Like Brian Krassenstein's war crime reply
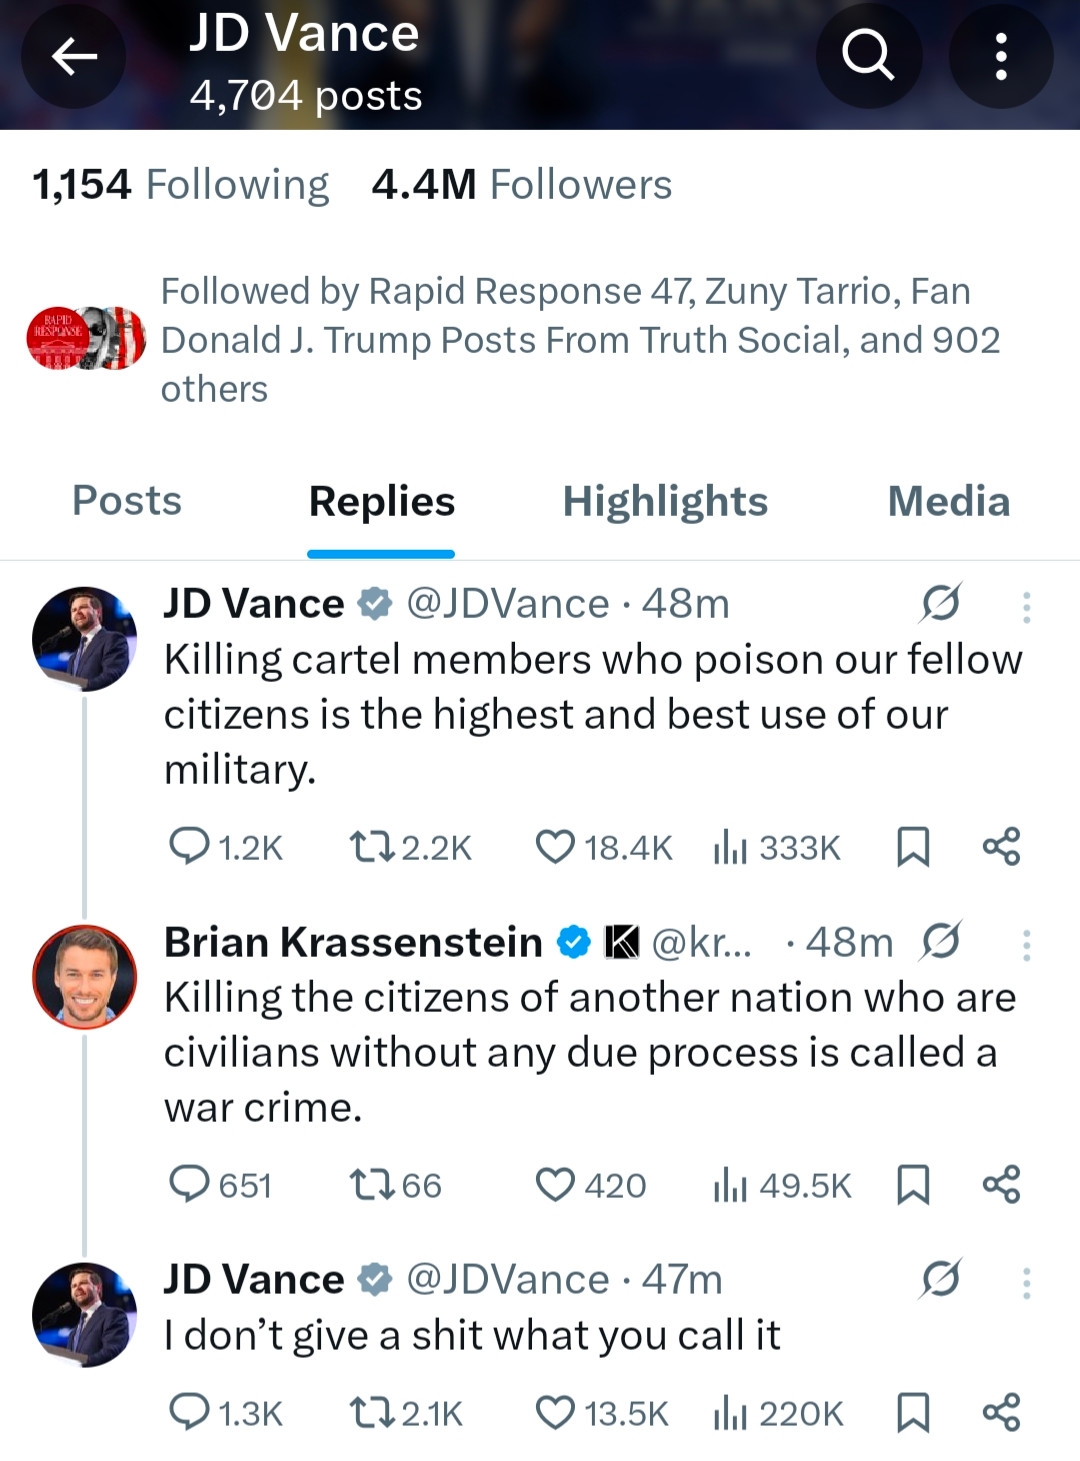The image size is (1080, 1461). tap(555, 1185)
